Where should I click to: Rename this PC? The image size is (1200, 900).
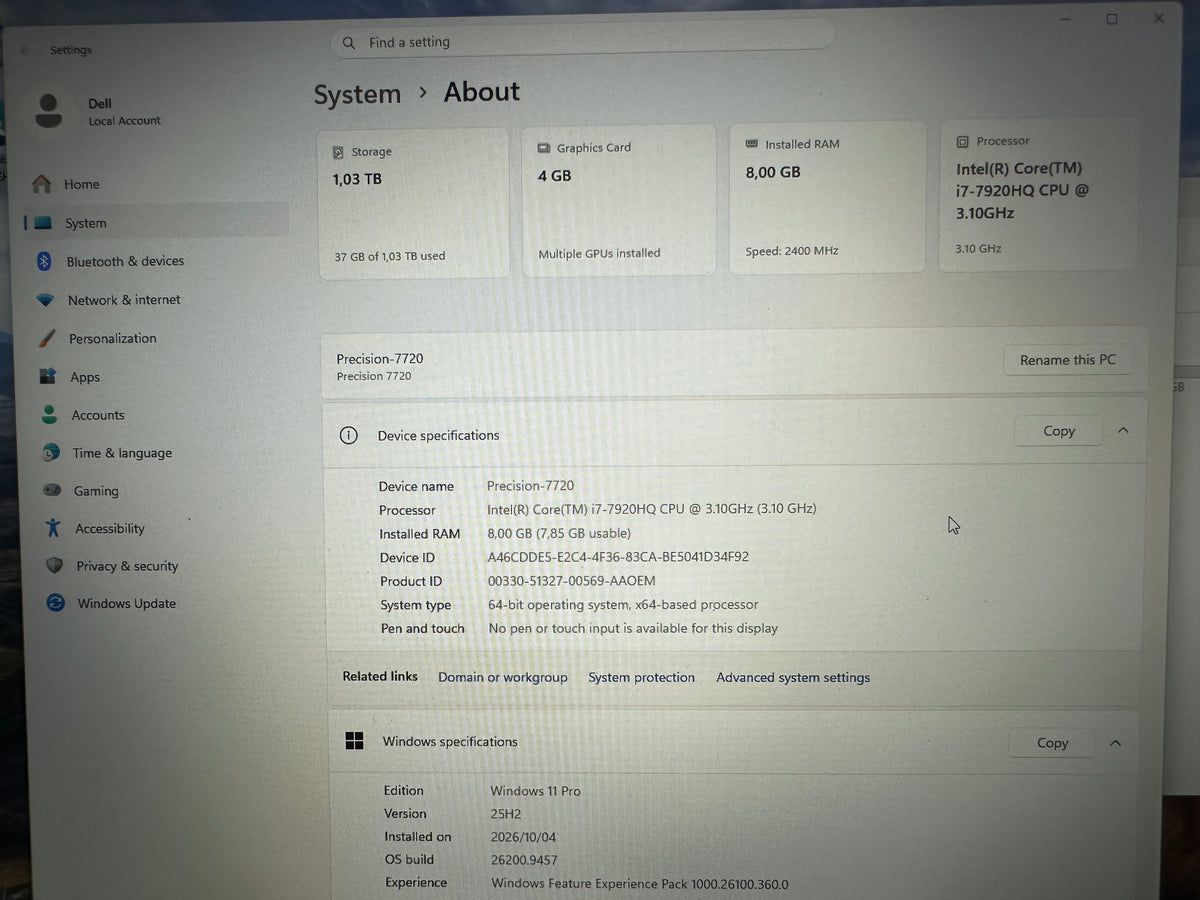(x=1068, y=360)
